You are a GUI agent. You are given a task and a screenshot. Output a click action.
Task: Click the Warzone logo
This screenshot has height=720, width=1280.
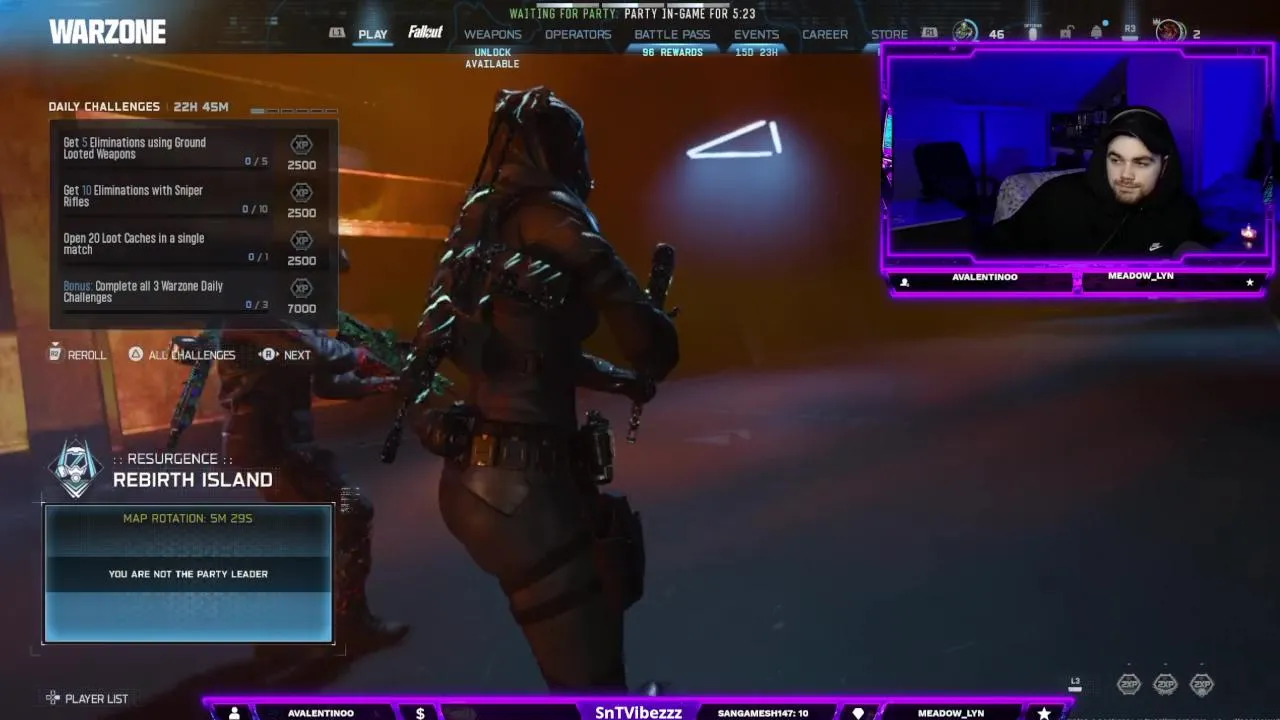[107, 32]
